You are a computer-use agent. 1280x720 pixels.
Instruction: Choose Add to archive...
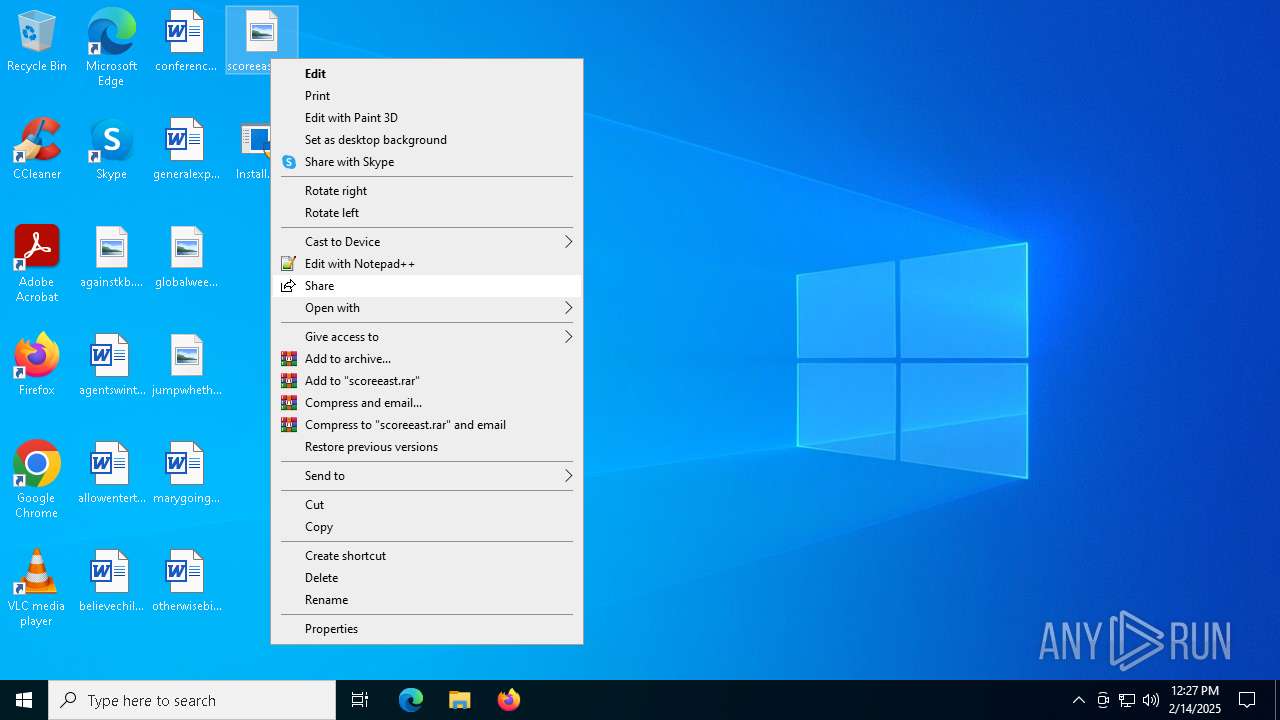[x=427, y=359]
